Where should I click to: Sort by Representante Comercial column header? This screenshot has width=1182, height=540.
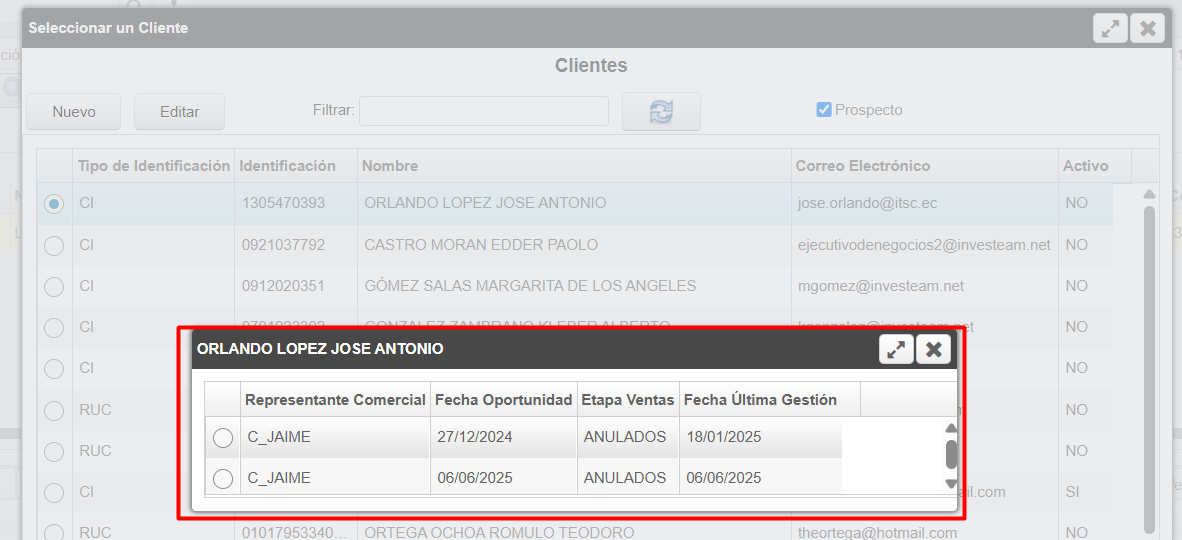[x=335, y=400]
